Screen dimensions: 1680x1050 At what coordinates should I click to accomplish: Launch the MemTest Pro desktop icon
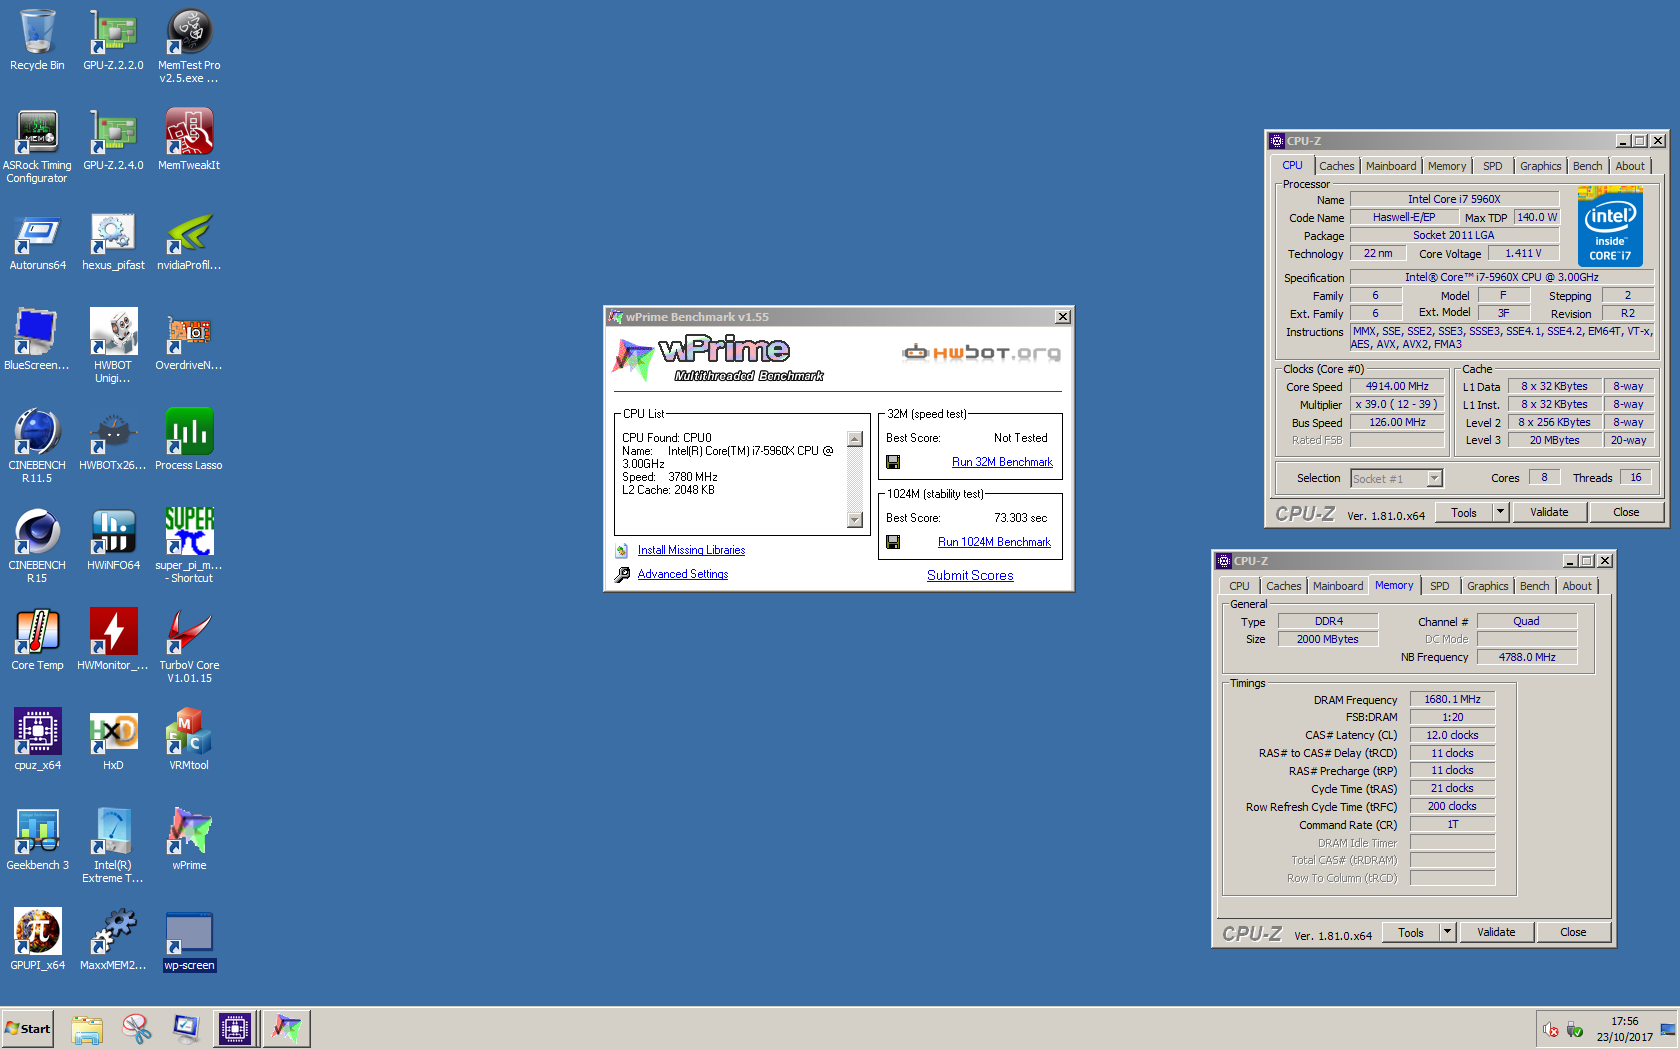point(189,46)
